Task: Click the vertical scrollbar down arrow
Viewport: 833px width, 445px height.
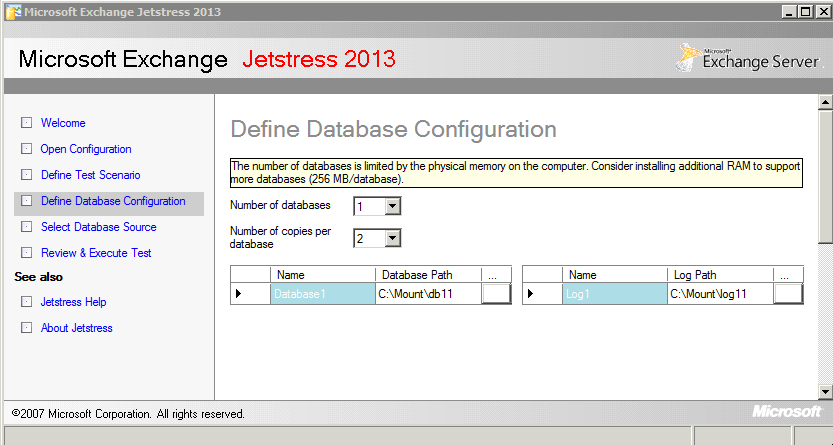Action: point(825,391)
